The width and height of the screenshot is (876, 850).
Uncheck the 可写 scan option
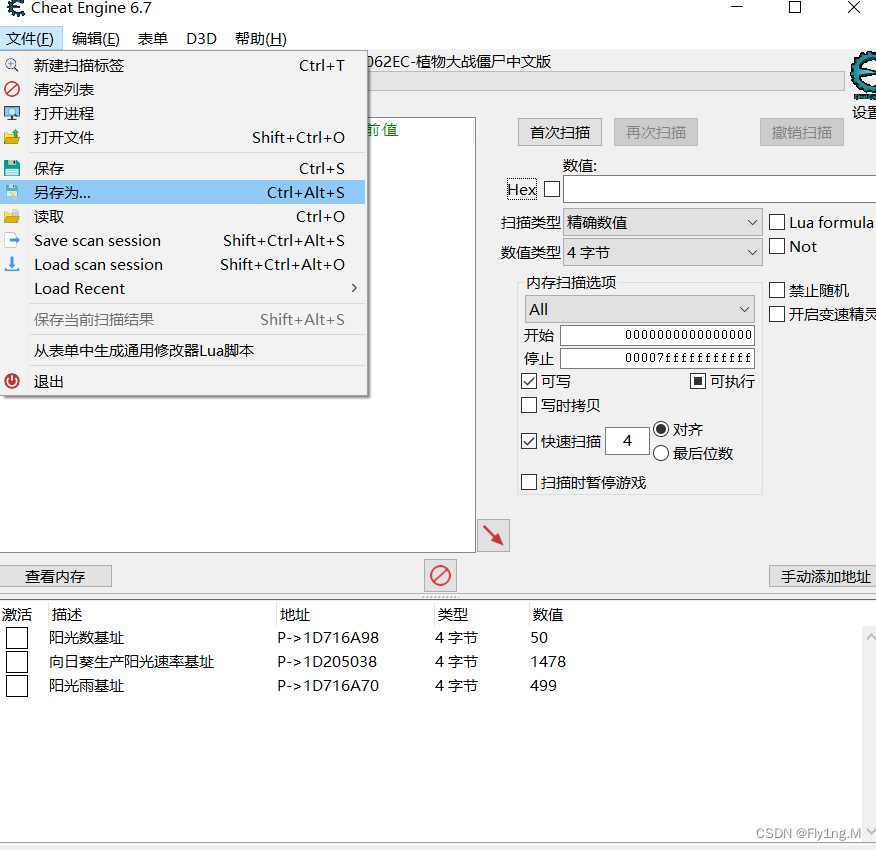tap(529, 380)
